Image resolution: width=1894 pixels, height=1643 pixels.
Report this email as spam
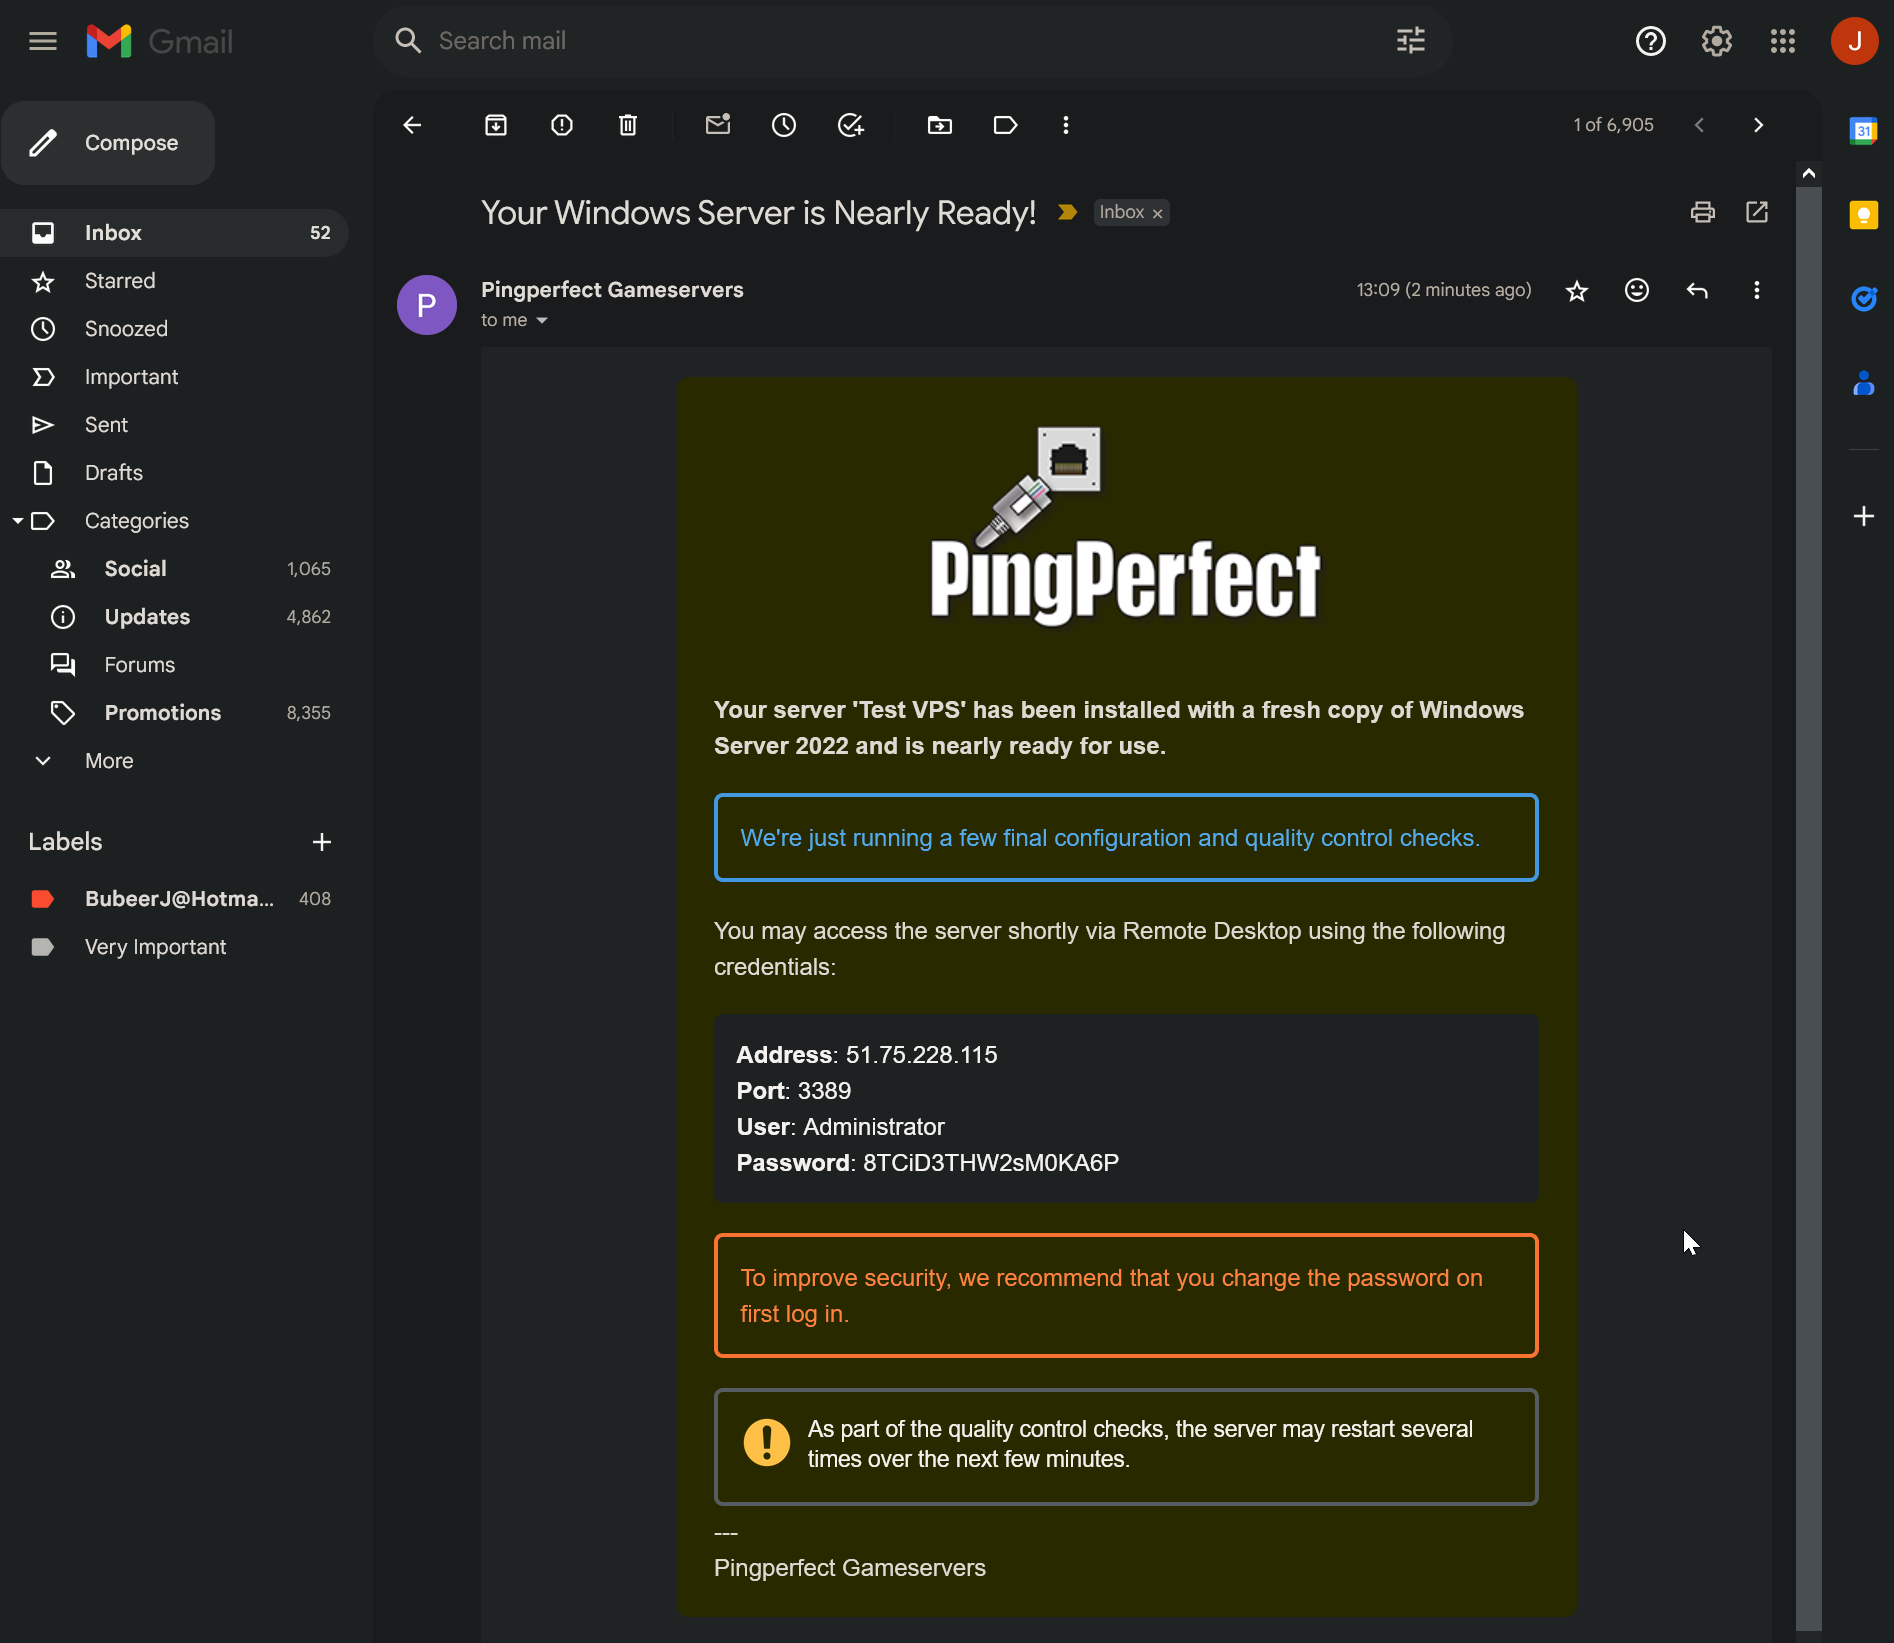pos(562,125)
